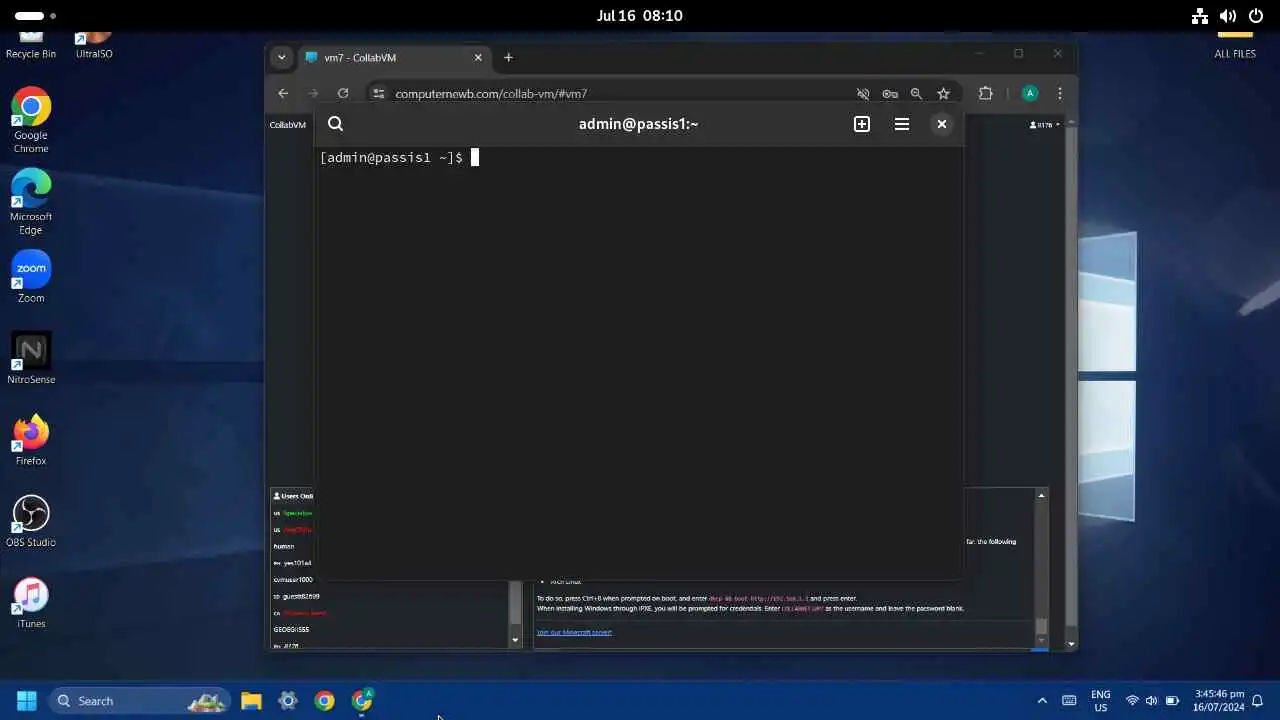Open a new Chrome tab
Viewport: 1280px width, 720px height.
coord(508,57)
